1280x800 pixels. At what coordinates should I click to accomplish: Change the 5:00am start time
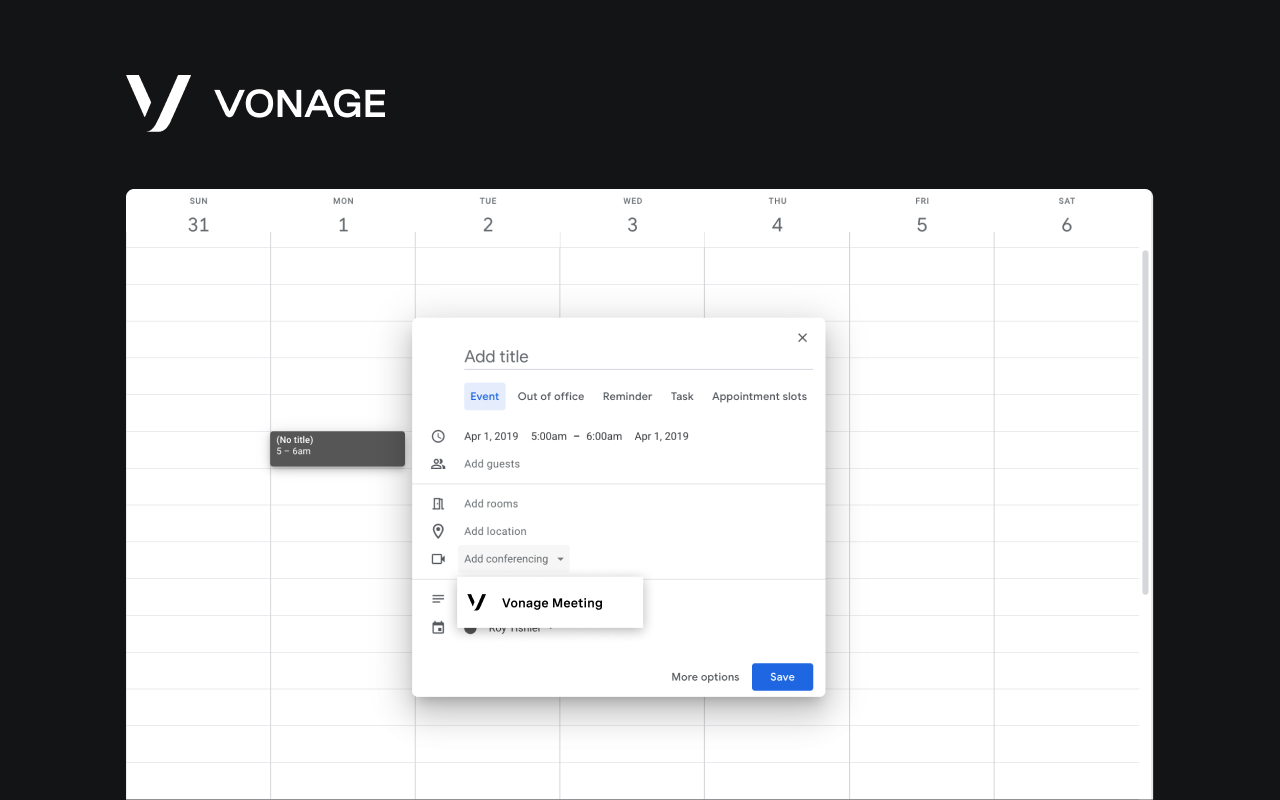tap(549, 436)
